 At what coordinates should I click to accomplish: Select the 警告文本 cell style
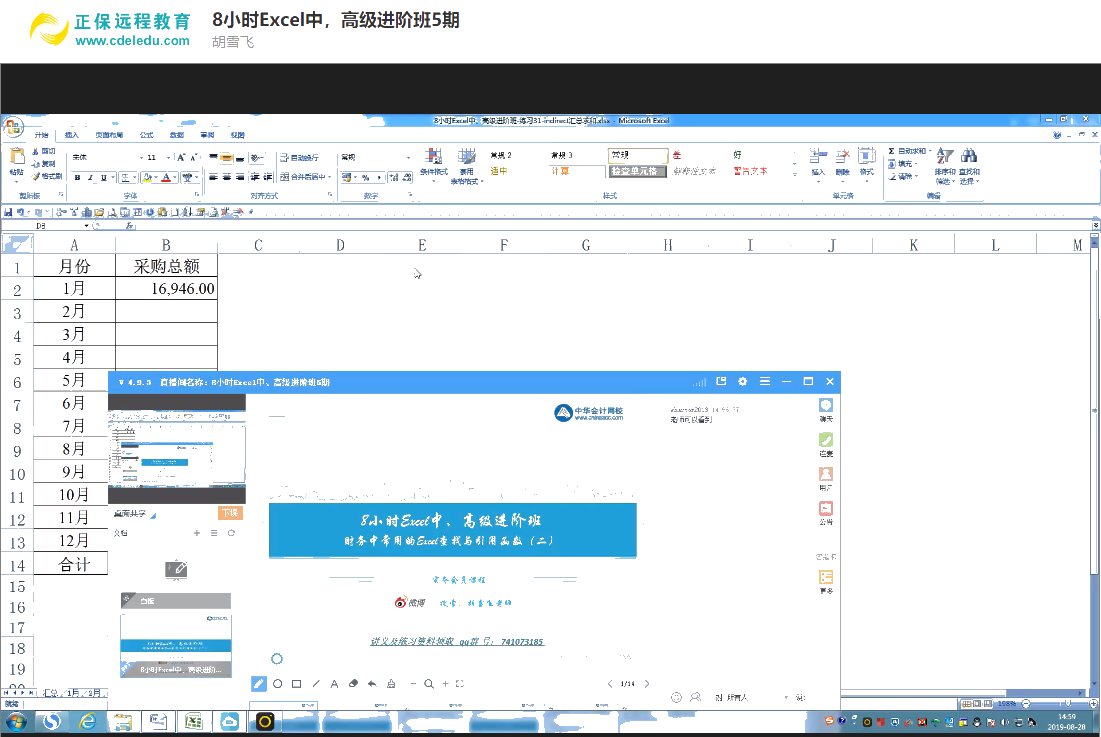tap(751, 171)
